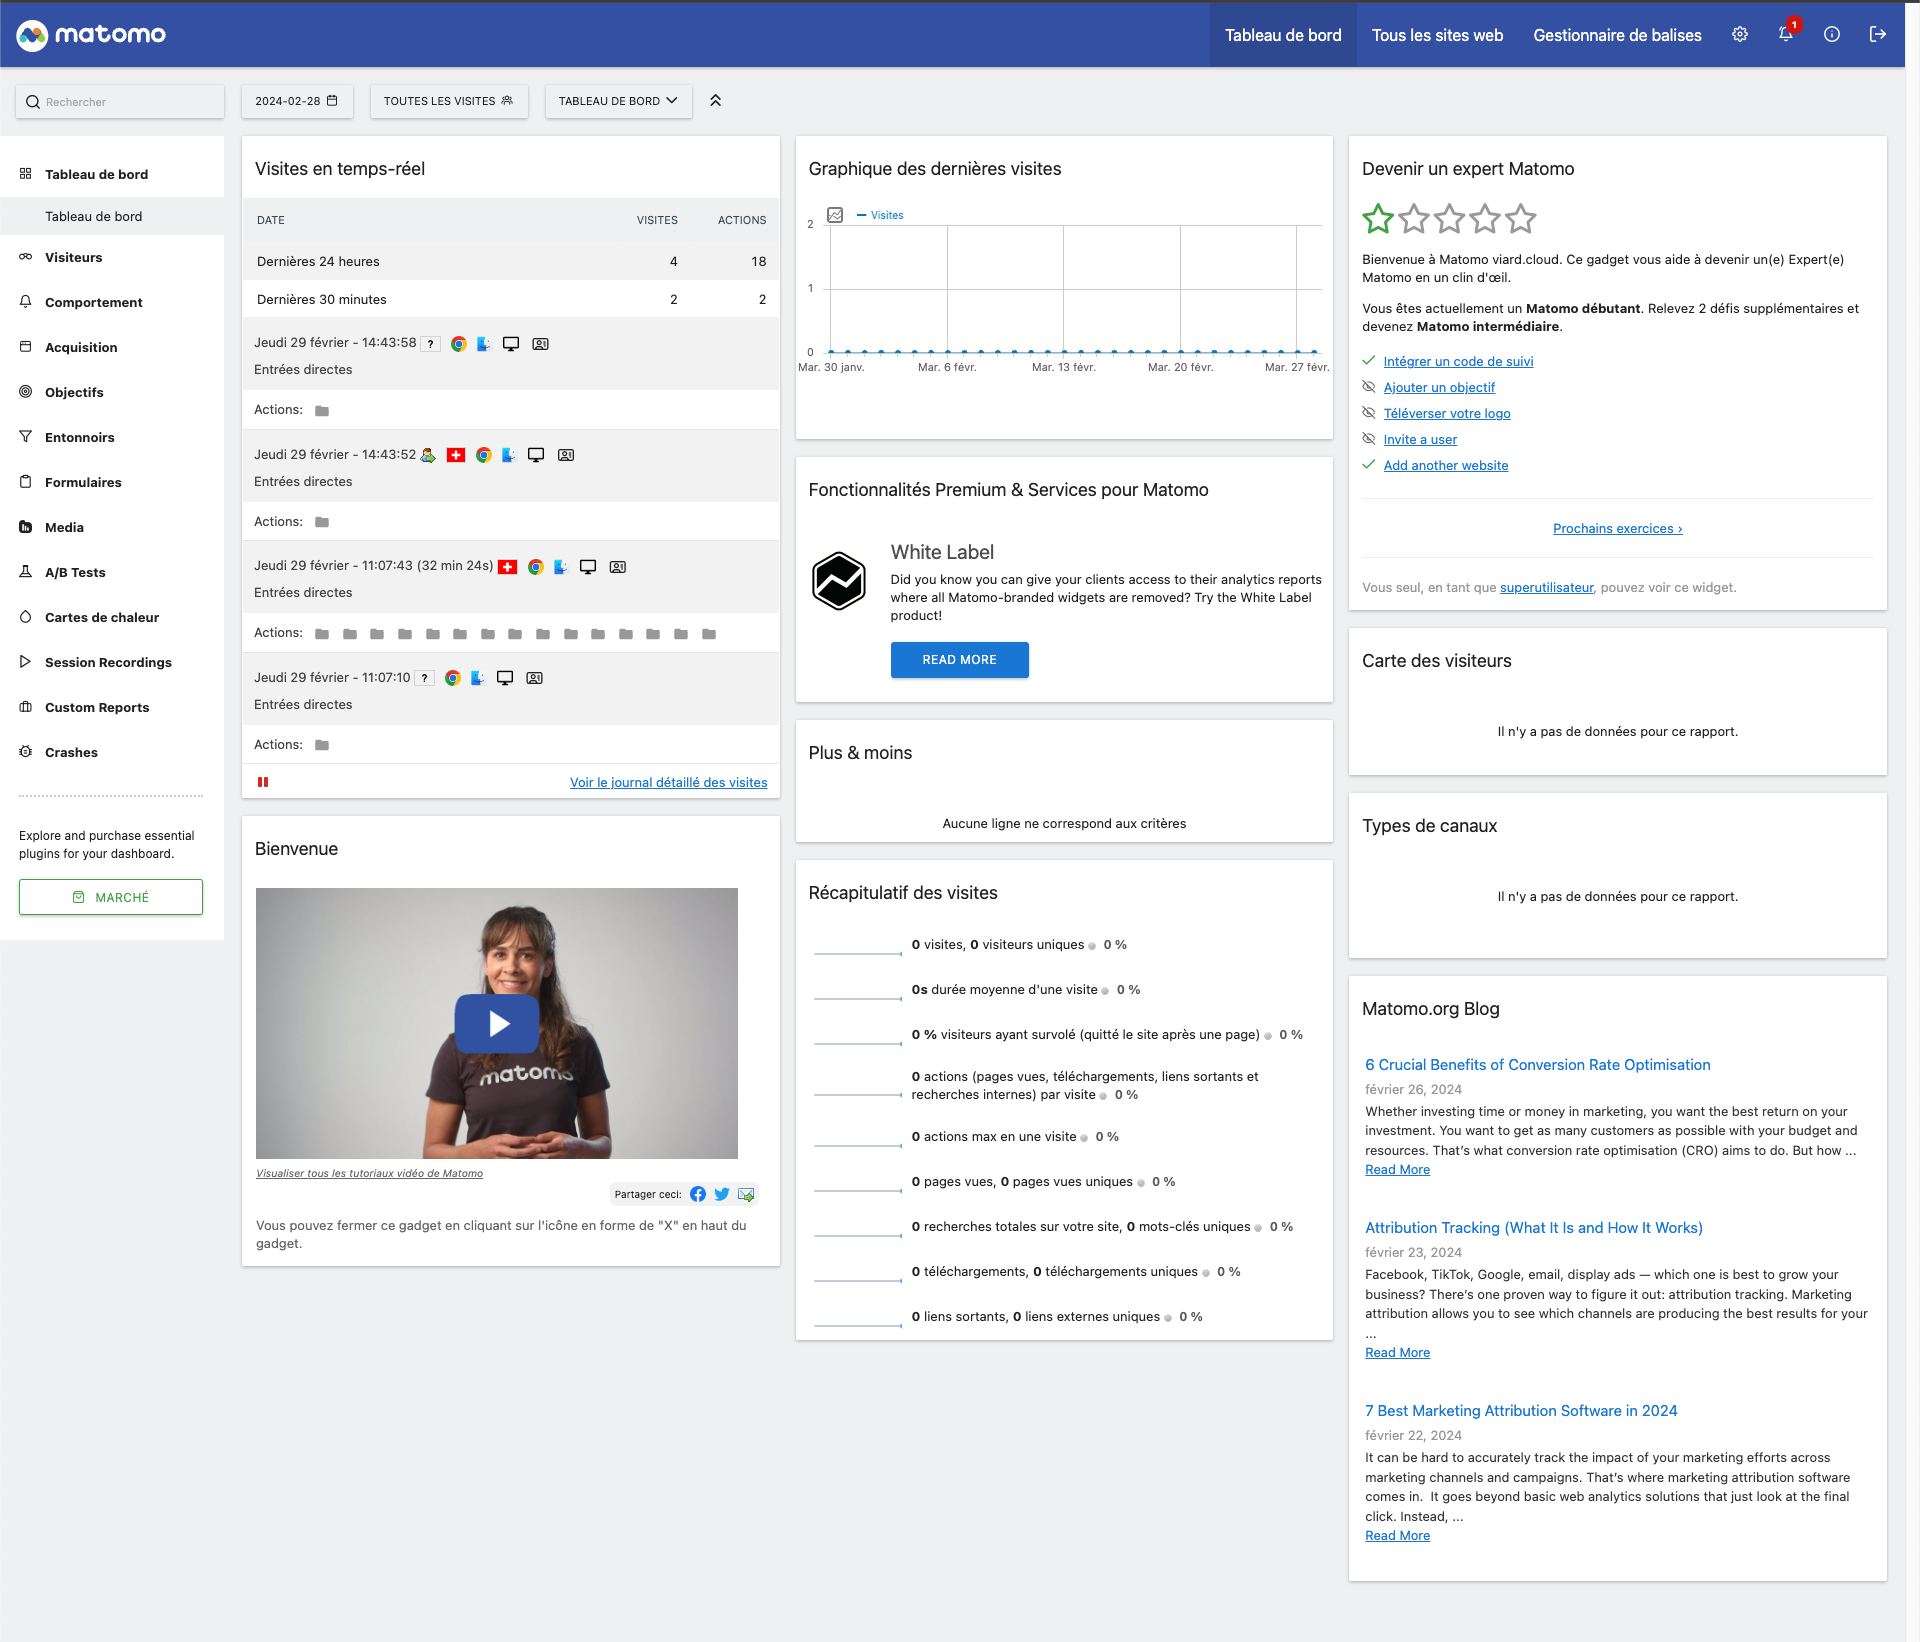Expand the TABLEAU DE BORD dropdown
This screenshot has width=1920, height=1642.
(617, 101)
